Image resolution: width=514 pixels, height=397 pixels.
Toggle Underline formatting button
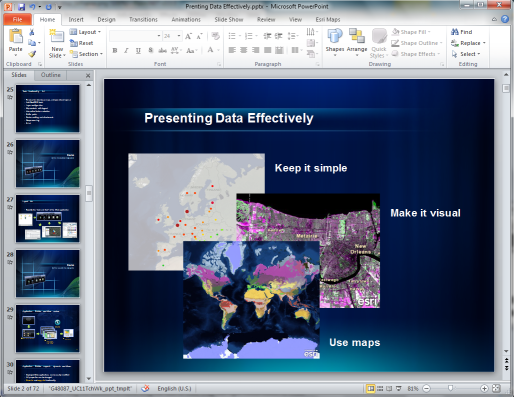pyautogui.click(x=138, y=51)
